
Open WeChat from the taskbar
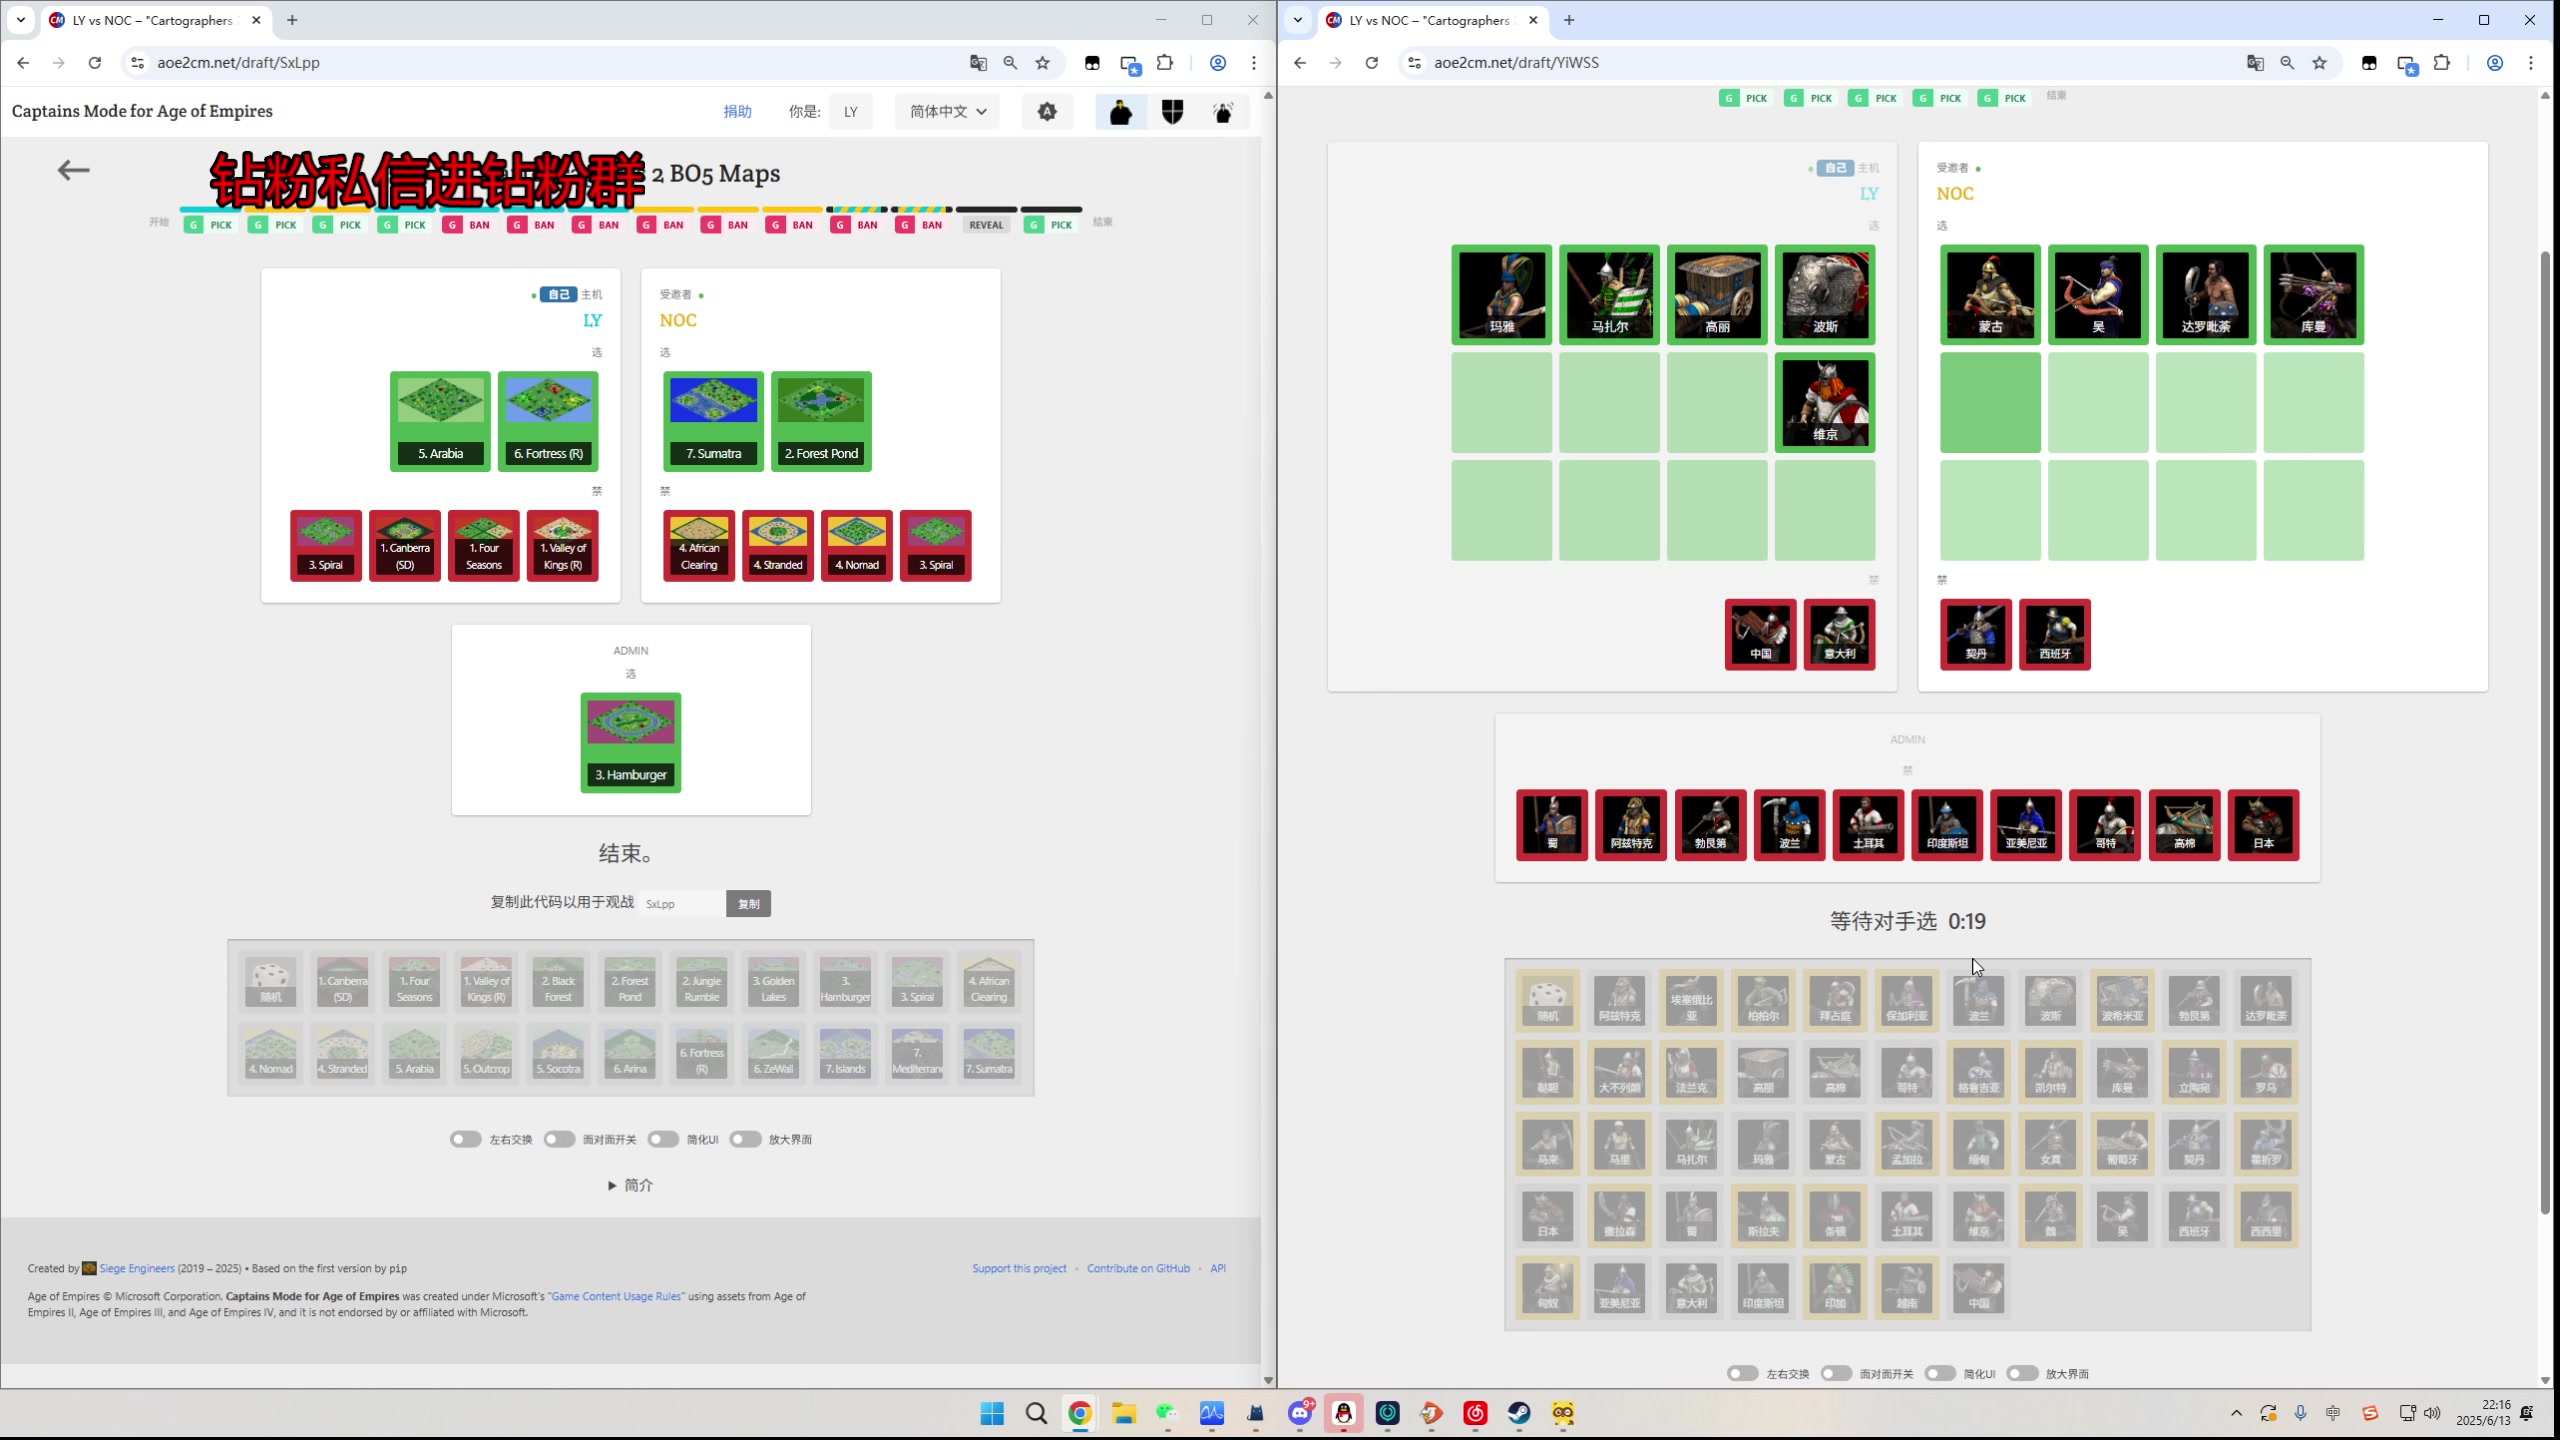tap(1167, 1413)
